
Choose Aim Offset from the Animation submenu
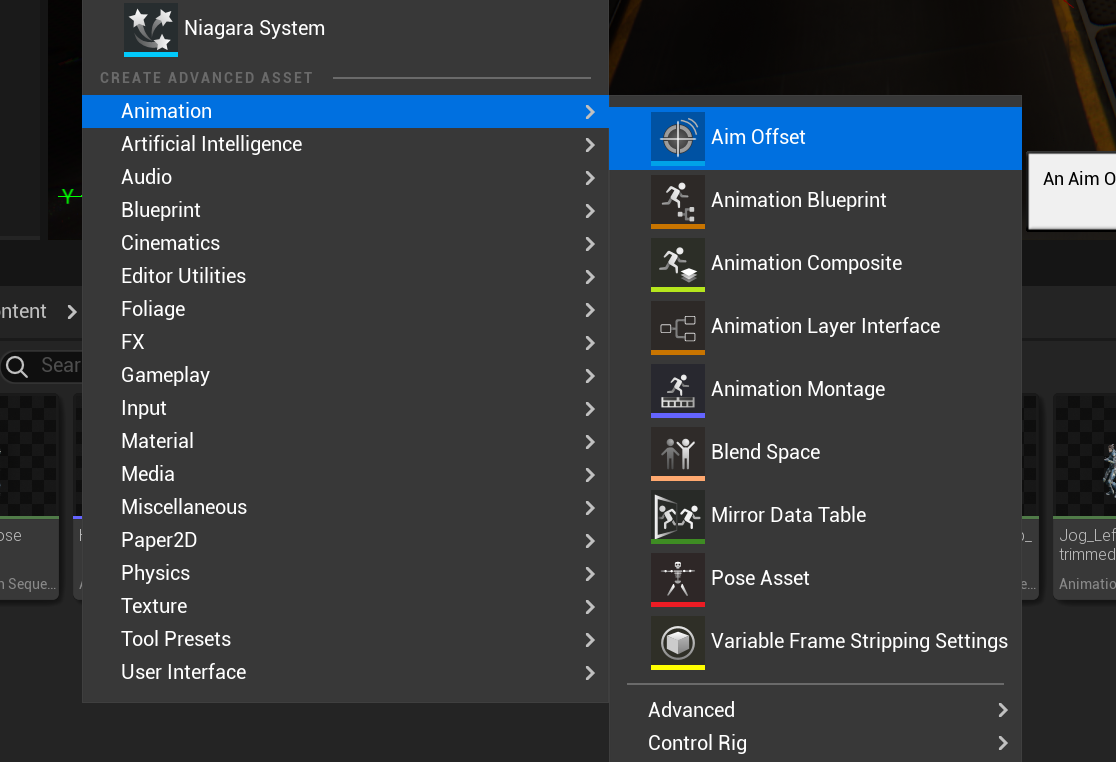815,138
